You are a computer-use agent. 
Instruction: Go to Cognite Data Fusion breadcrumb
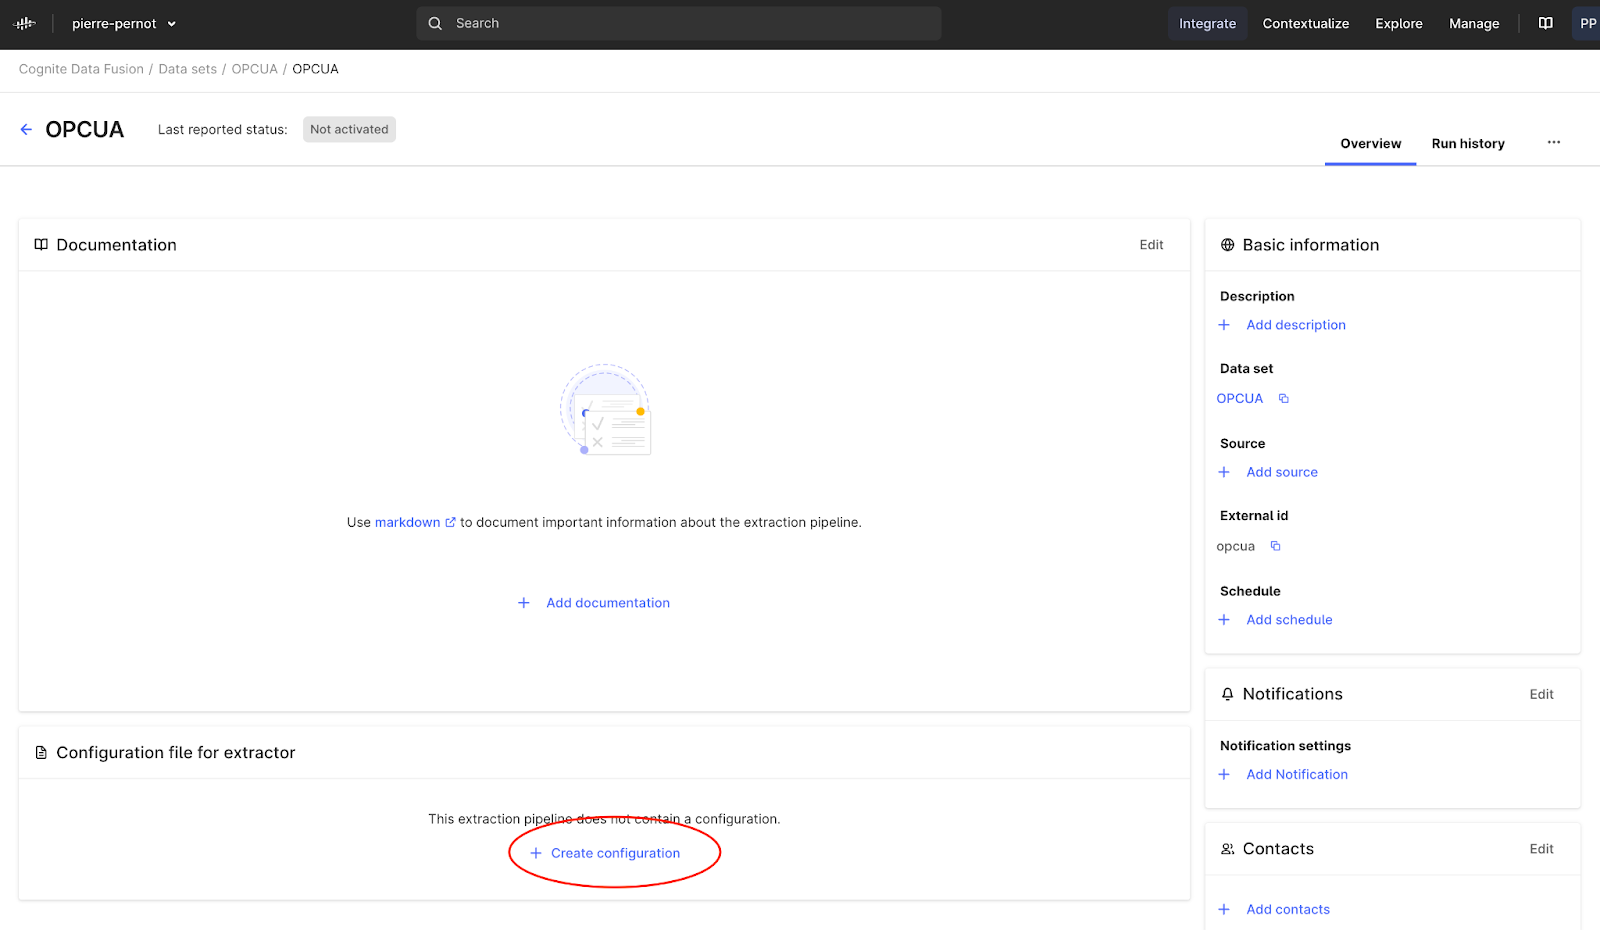[81, 69]
